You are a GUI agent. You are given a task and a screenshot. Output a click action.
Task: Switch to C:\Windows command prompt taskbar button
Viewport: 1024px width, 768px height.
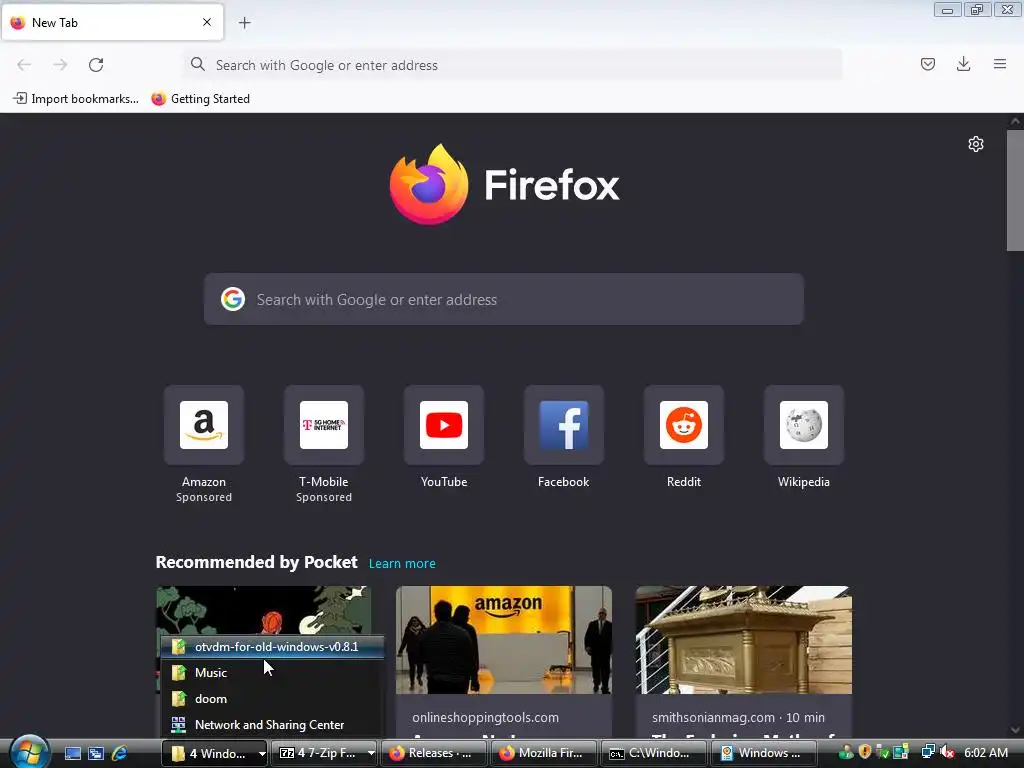653,753
